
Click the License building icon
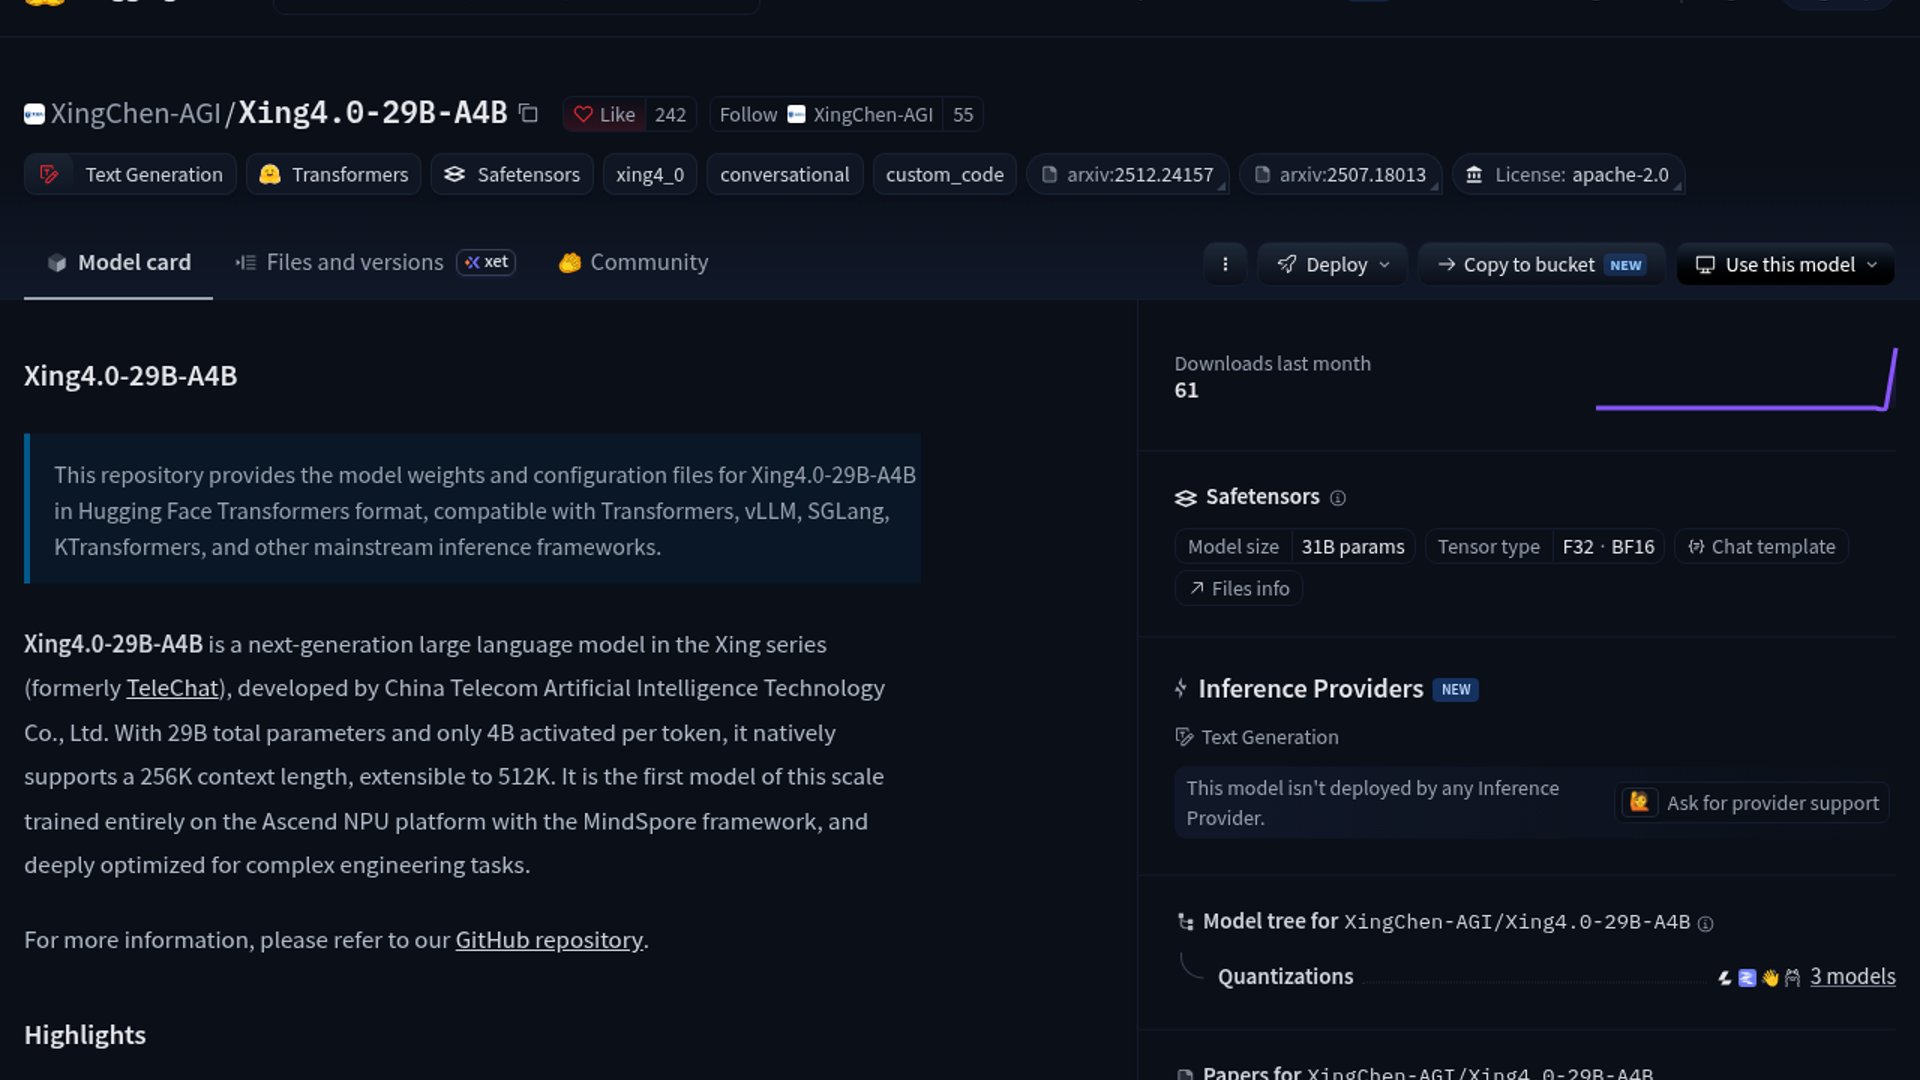[x=1474, y=174]
